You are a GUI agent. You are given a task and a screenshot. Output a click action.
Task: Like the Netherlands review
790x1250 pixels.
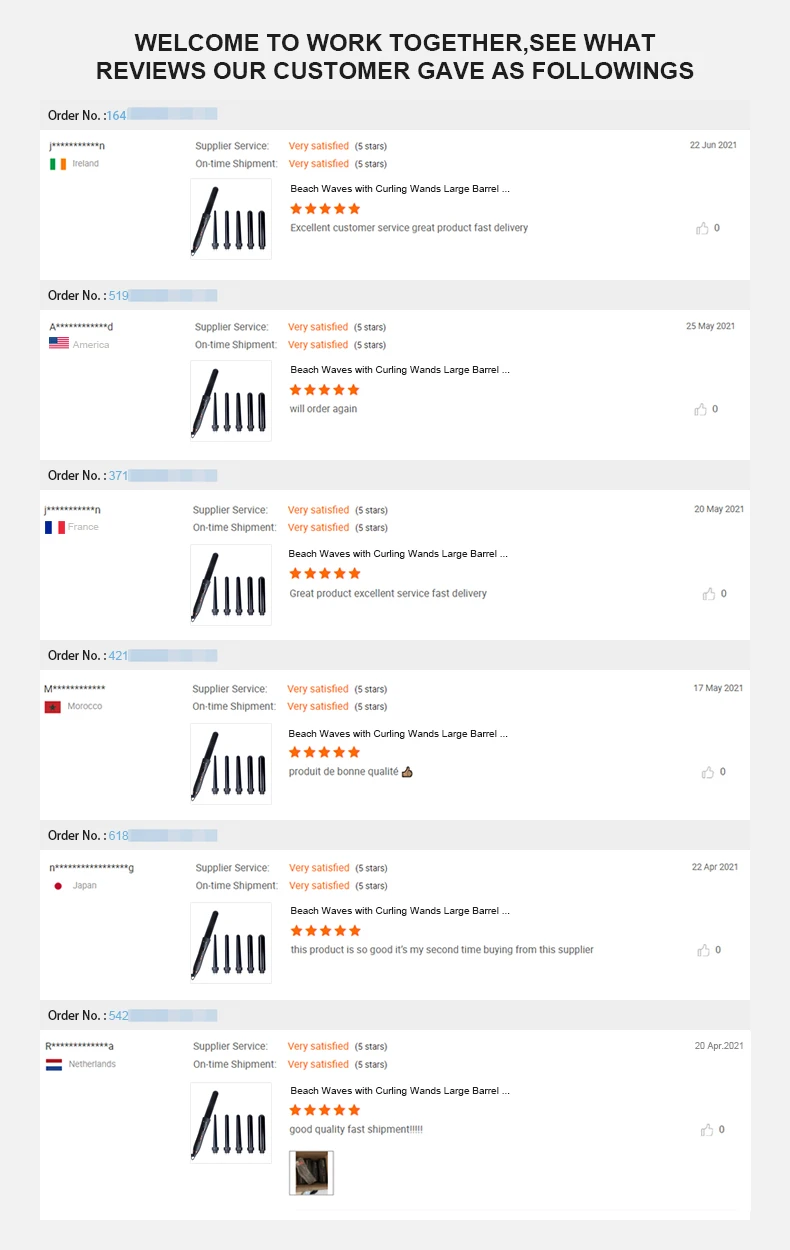tap(707, 1130)
